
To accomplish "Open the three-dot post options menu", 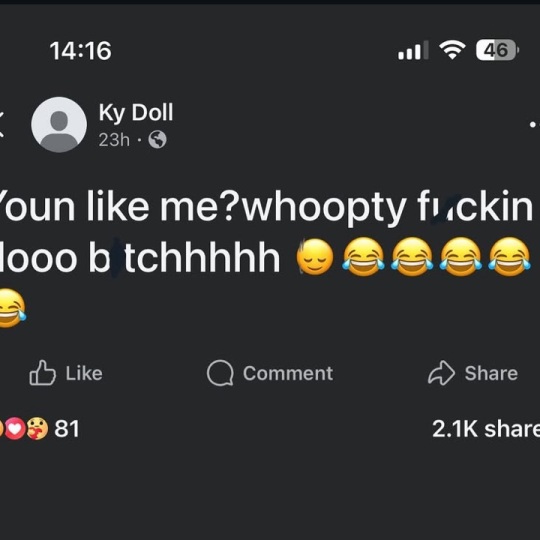I will (x=534, y=125).
